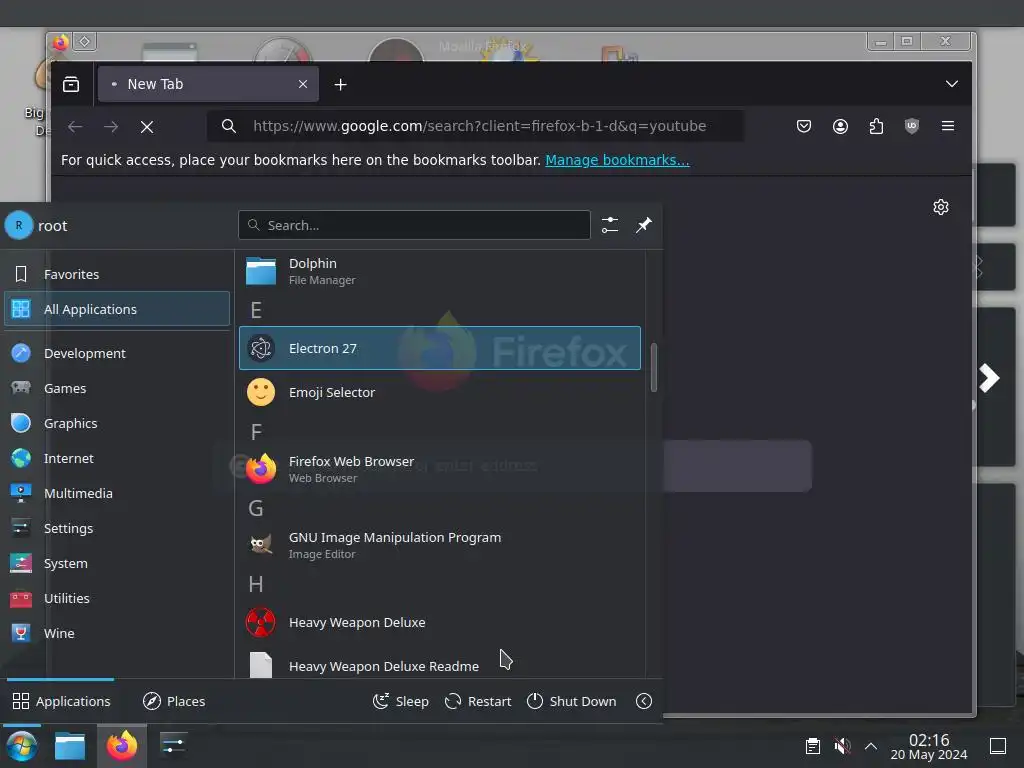Open the start menu launcher button
Screen dimensions: 1024x768
22,746
